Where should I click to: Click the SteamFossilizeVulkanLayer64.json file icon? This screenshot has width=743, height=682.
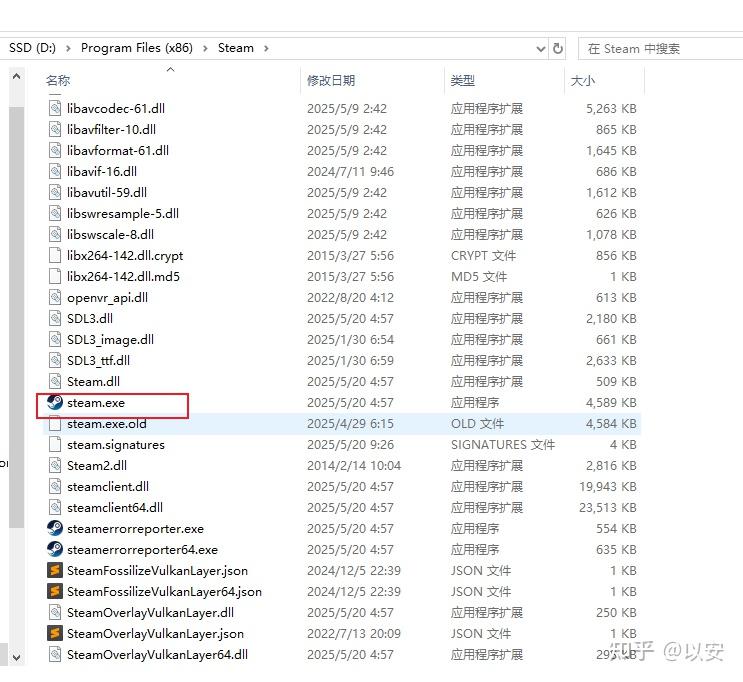[x=55, y=591]
